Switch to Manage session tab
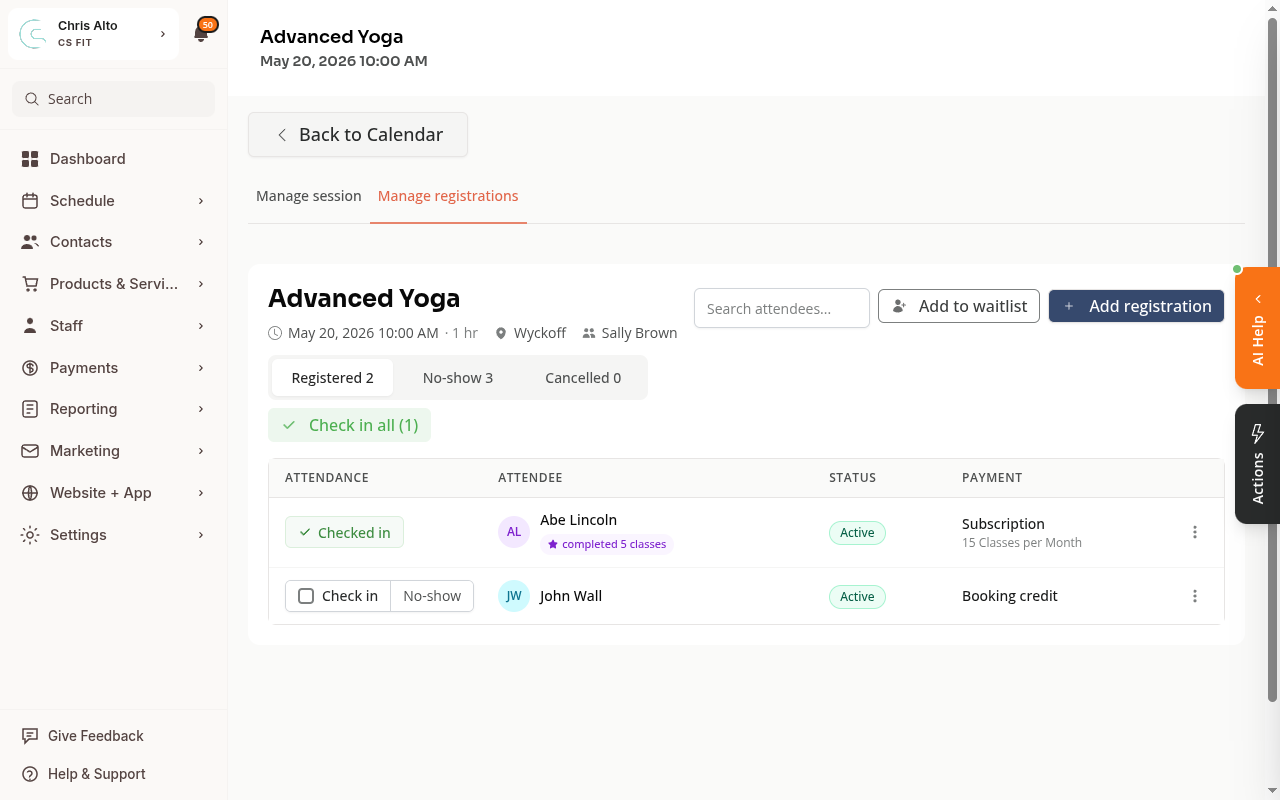 [x=308, y=196]
